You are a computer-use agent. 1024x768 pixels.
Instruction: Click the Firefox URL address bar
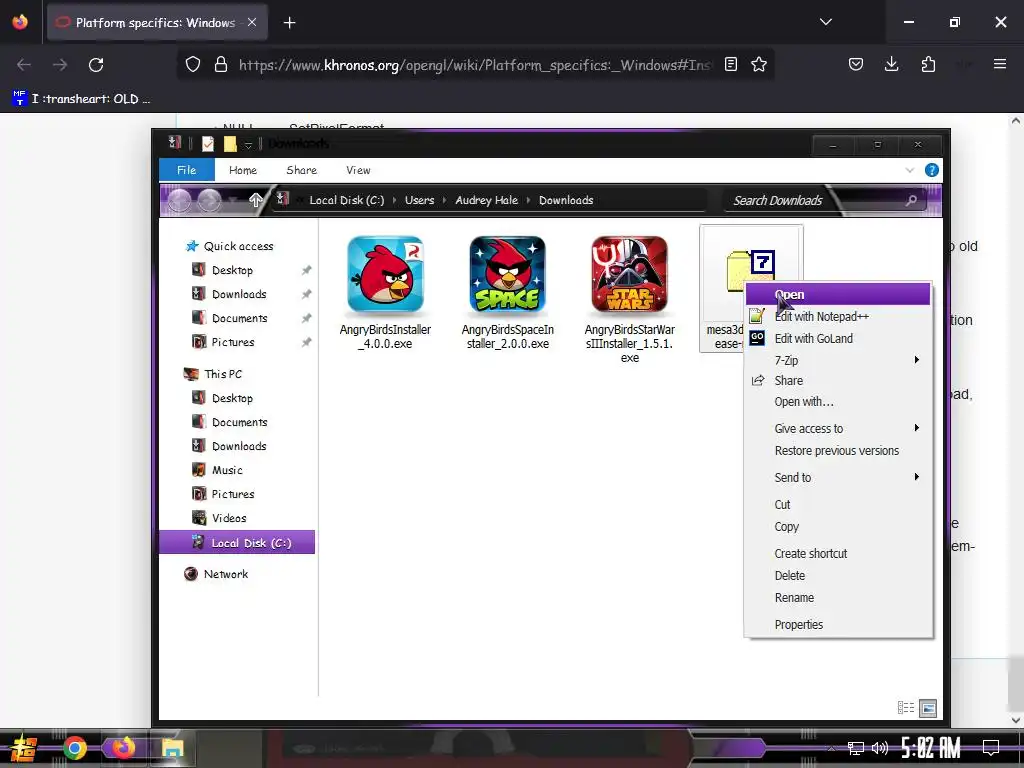475,65
